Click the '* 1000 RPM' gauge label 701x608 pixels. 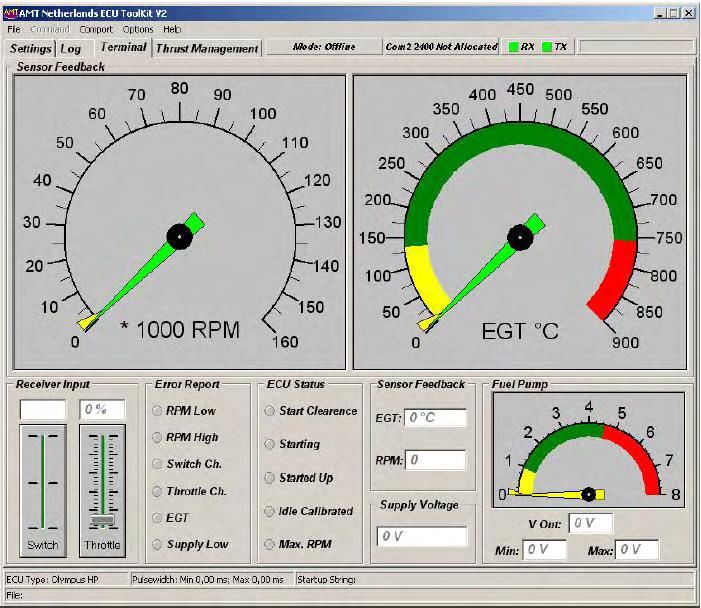pyautogui.click(x=181, y=330)
